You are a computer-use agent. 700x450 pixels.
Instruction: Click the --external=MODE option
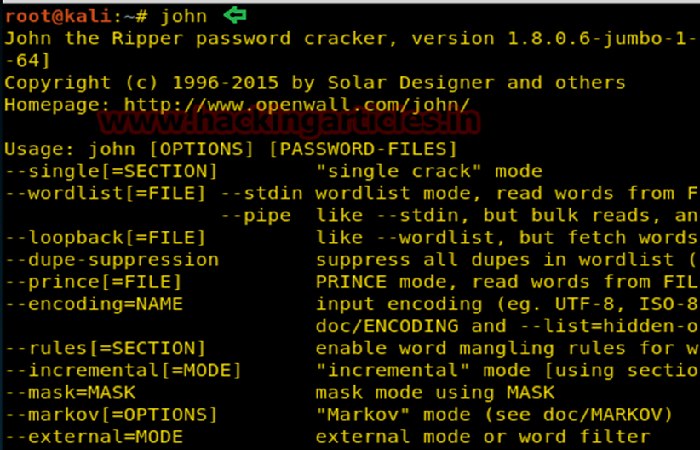(94, 437)
